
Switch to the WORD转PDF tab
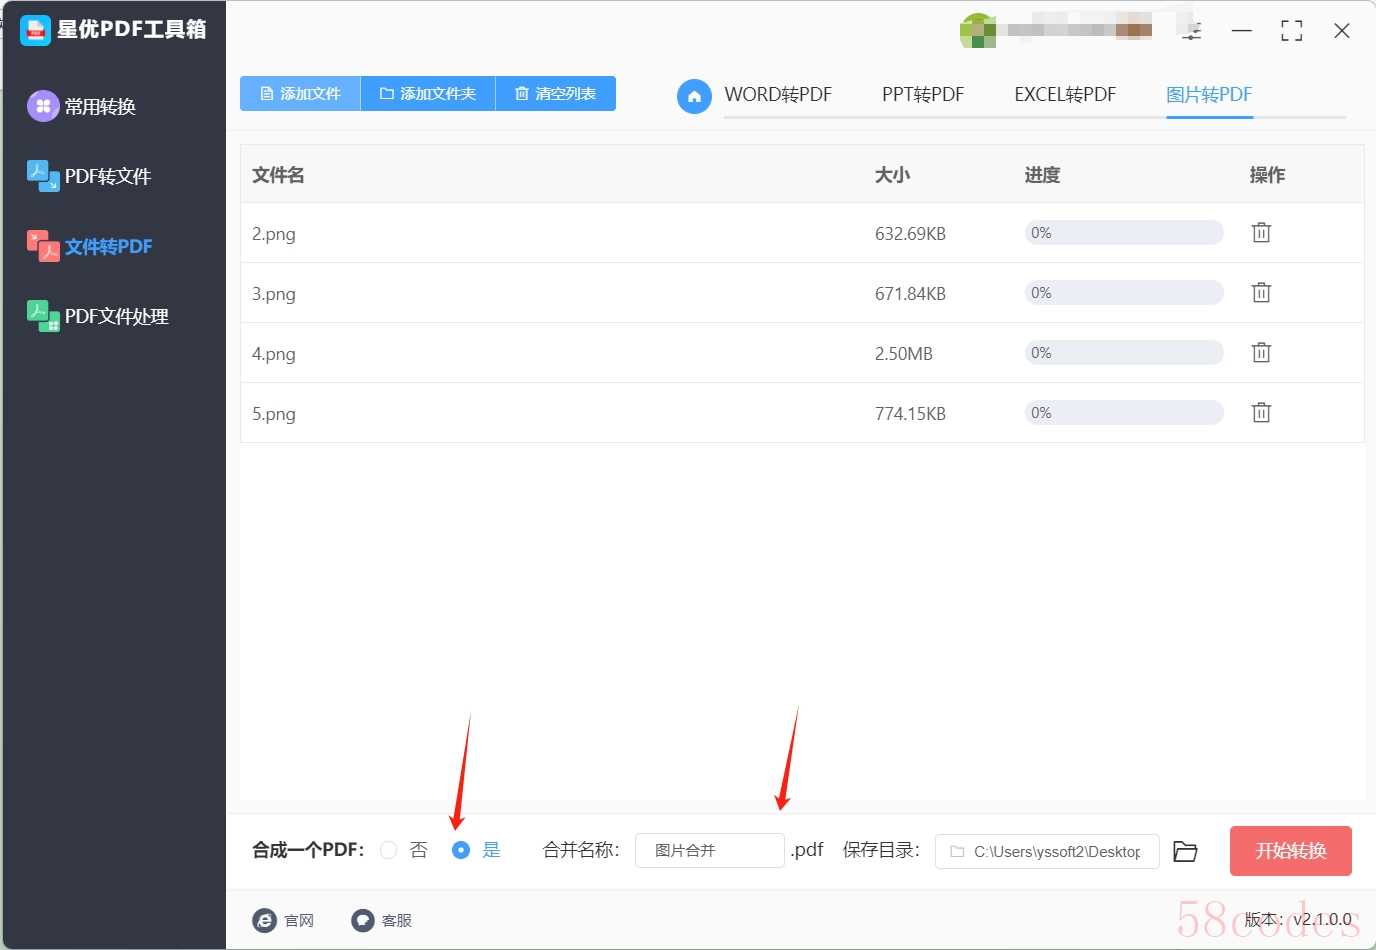tap(778, 95)
